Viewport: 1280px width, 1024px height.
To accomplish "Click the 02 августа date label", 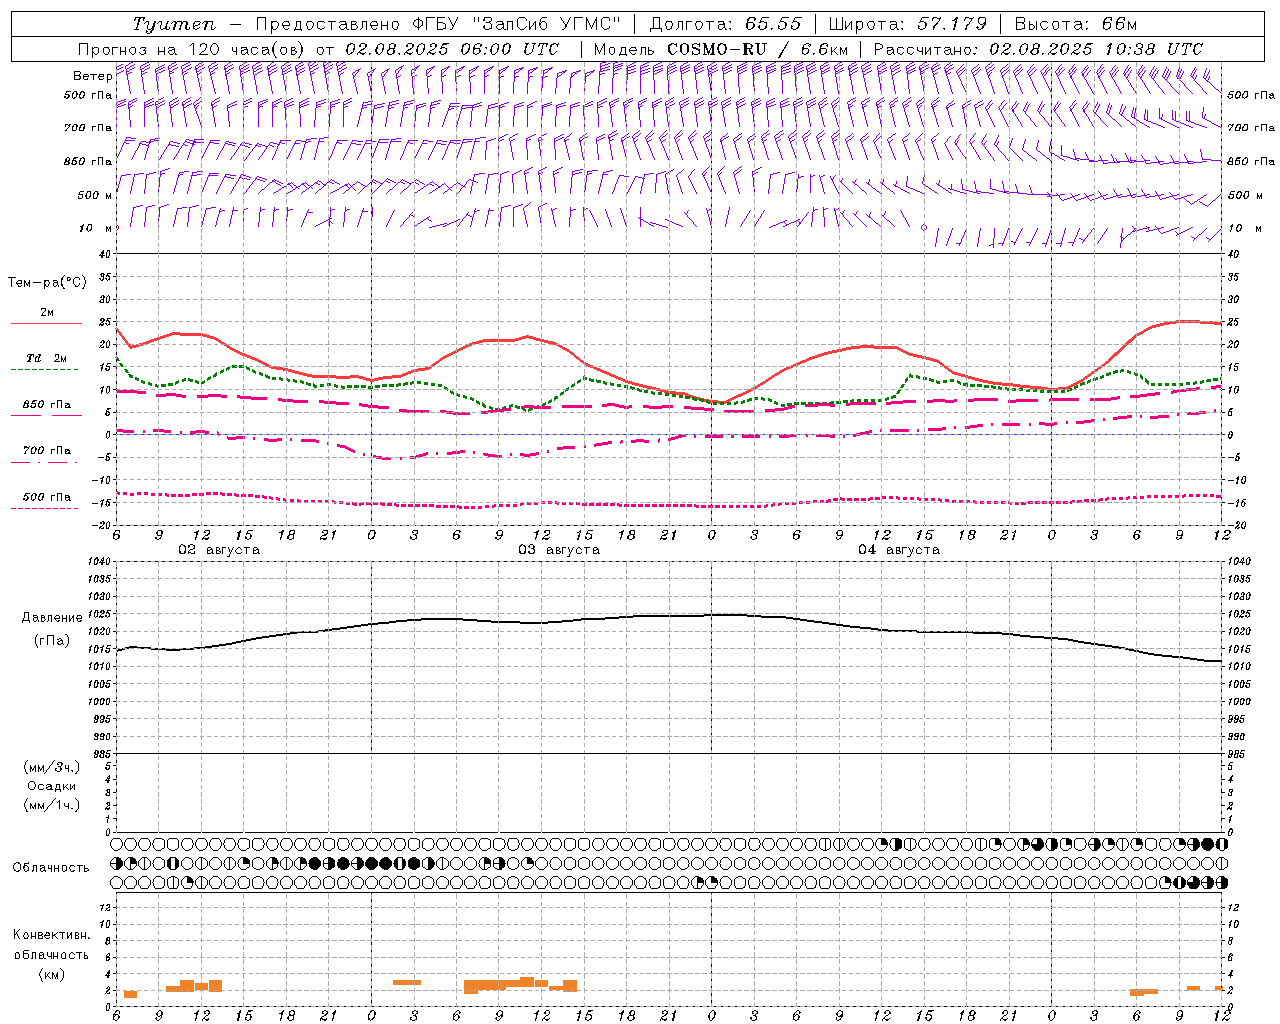I will click(x=219, y=550).
